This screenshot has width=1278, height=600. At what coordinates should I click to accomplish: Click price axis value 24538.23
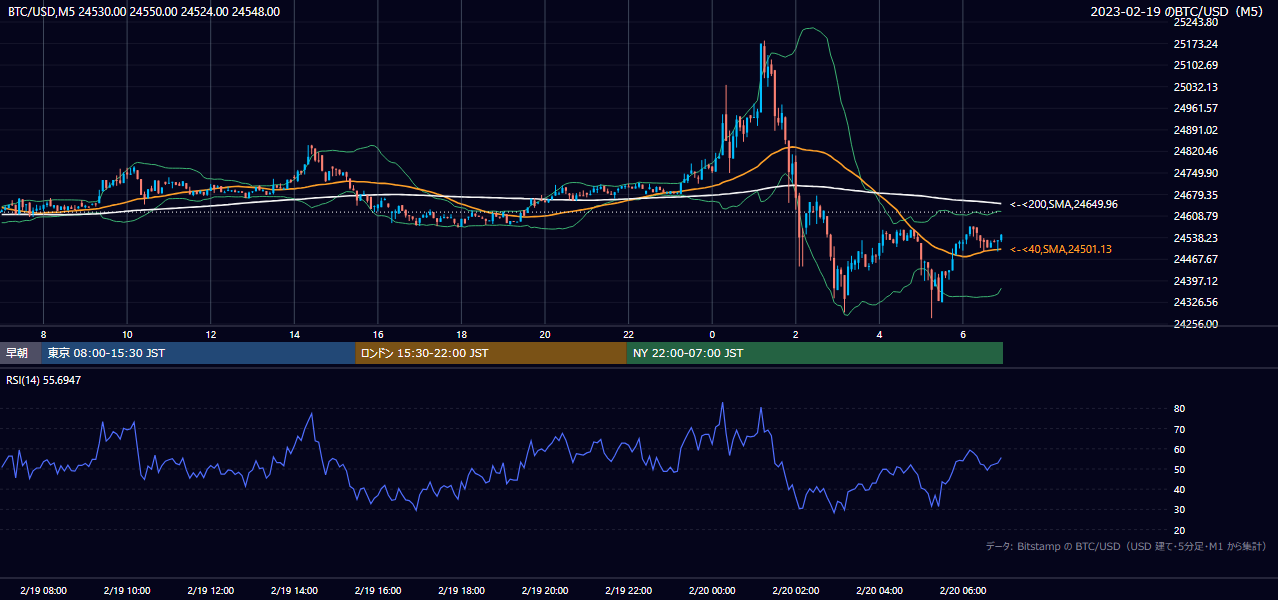1196,238
